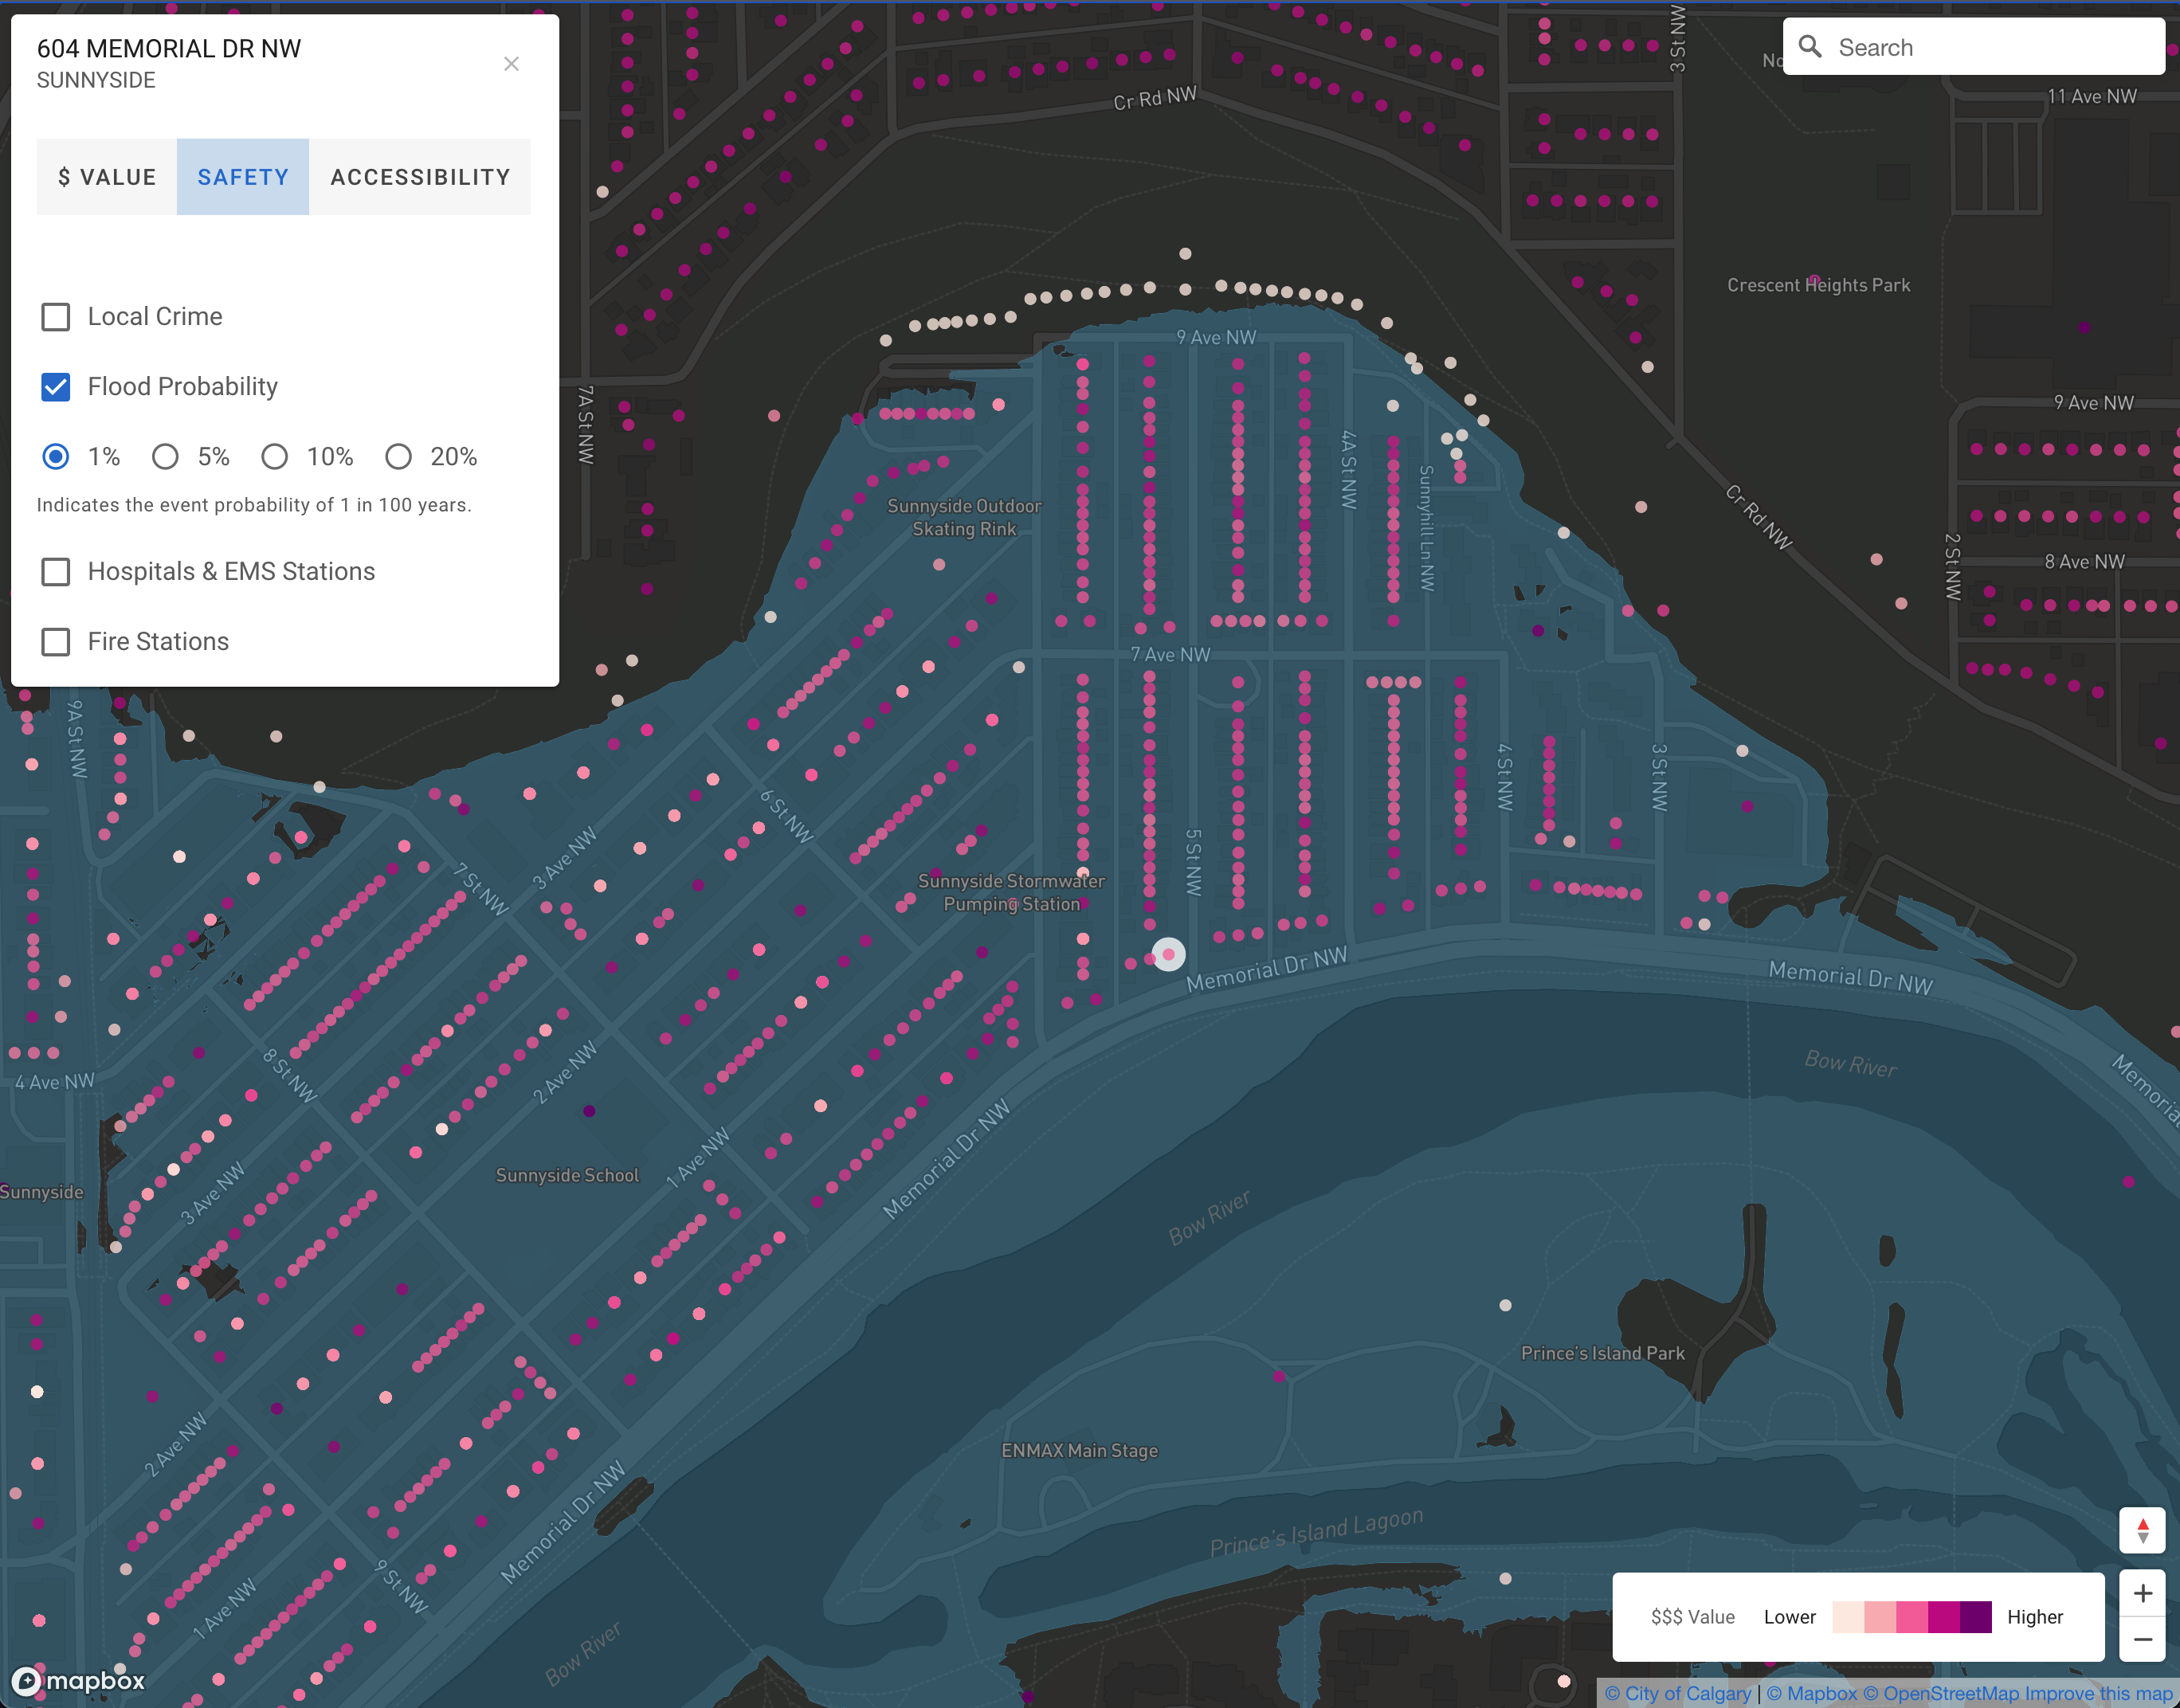Click the selected property marker on Memorial Dr

(1168, 954)
